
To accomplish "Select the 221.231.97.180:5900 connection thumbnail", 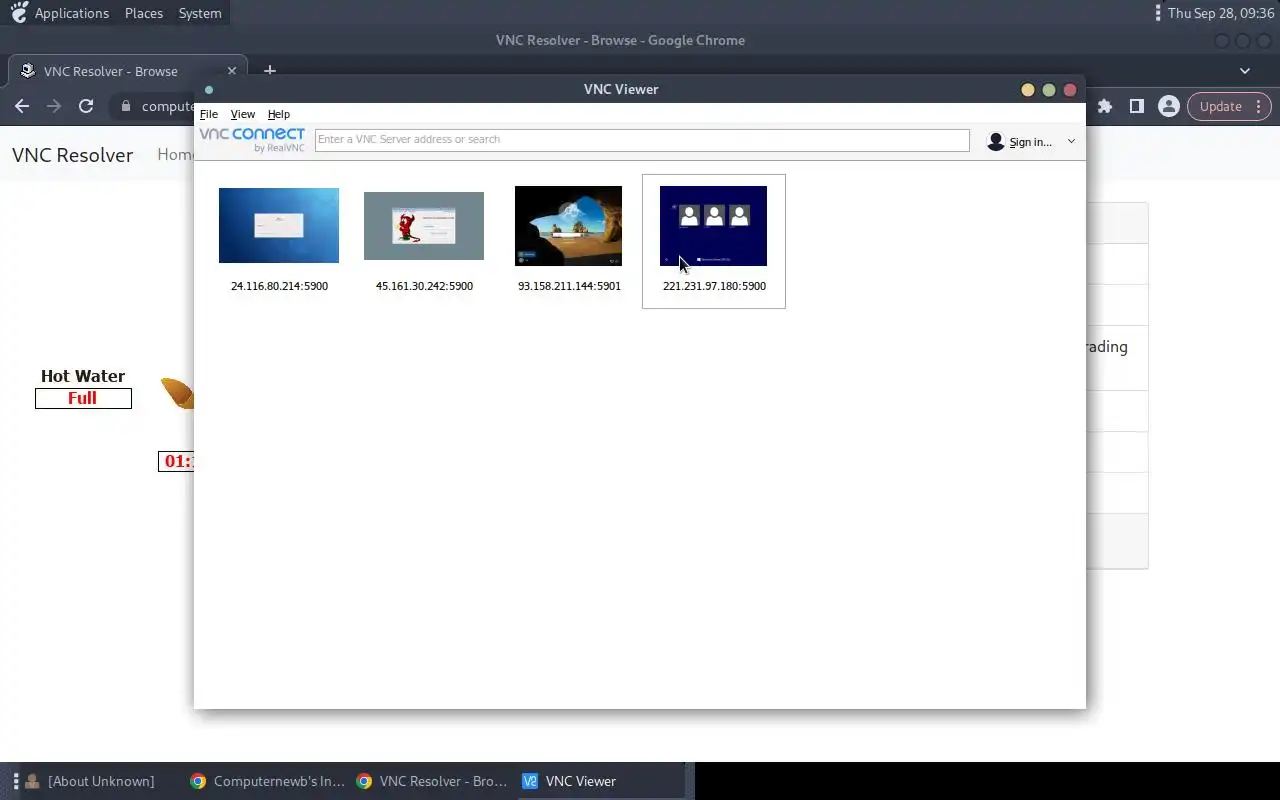I will (713, 226).
